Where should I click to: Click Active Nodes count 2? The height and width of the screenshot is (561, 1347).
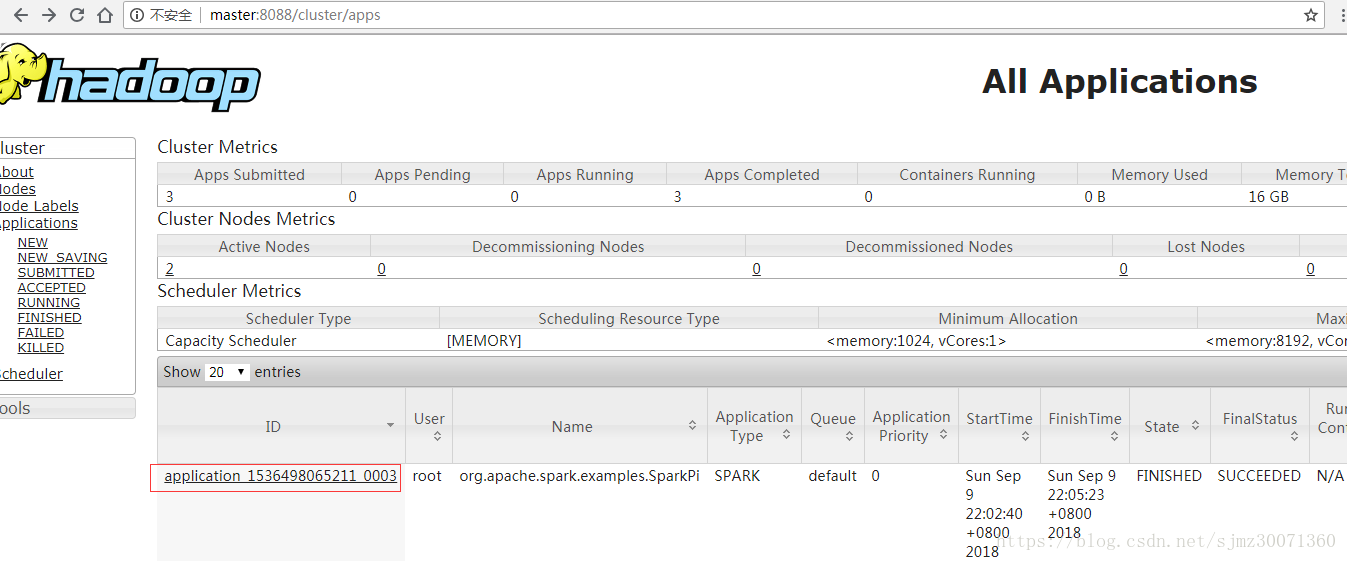[x=169, y=269]
